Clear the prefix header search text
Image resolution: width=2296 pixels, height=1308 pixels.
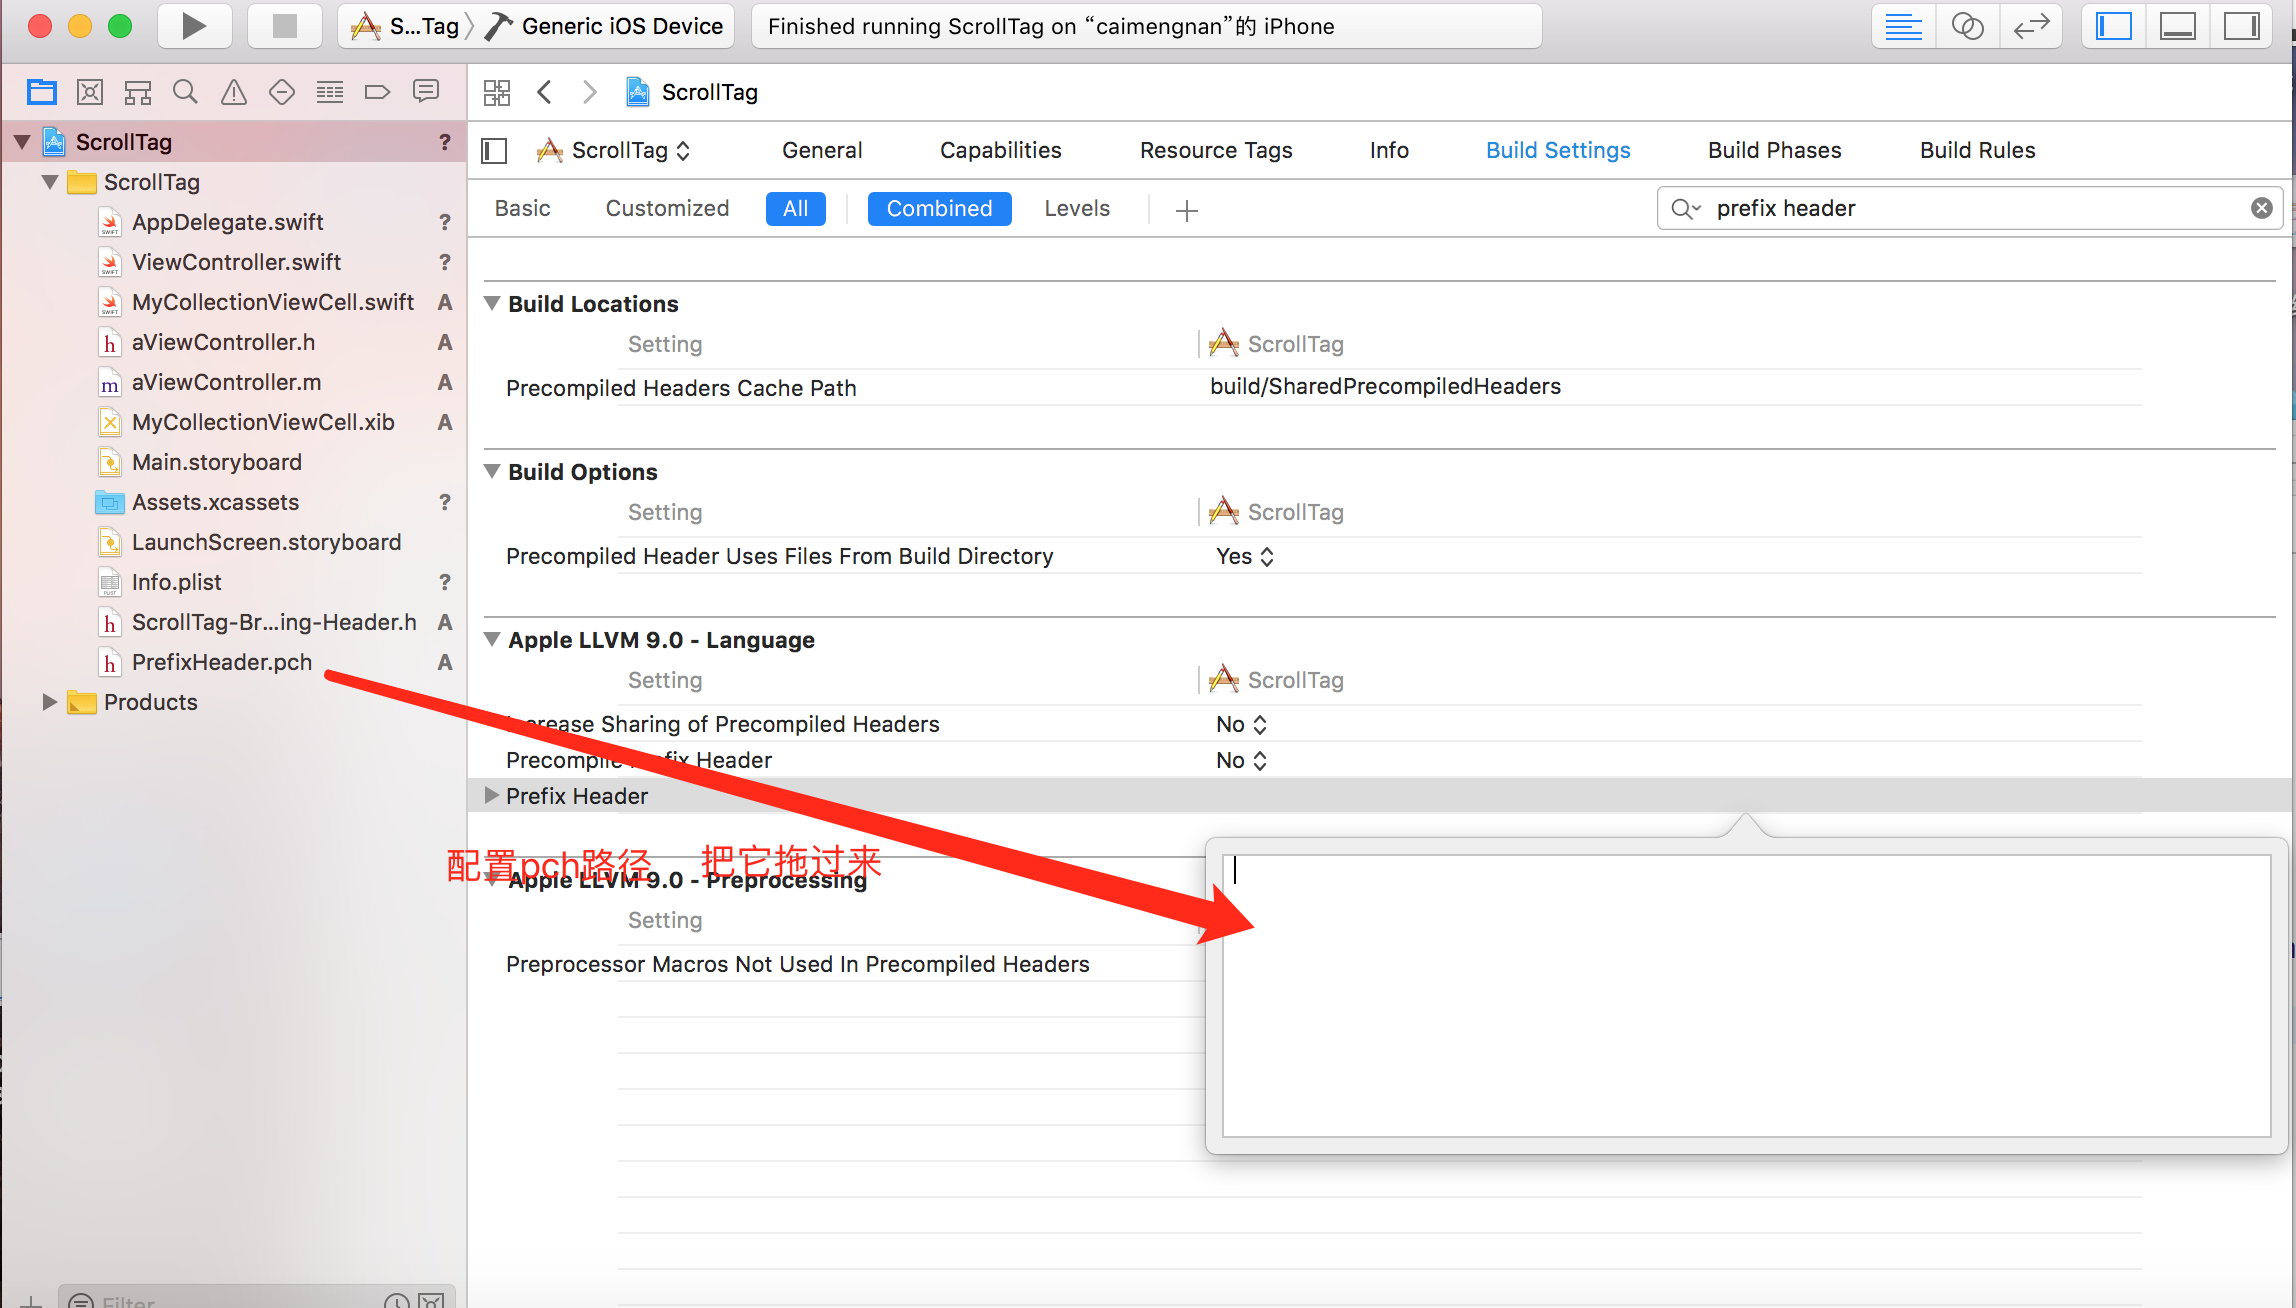(2261, 208)
